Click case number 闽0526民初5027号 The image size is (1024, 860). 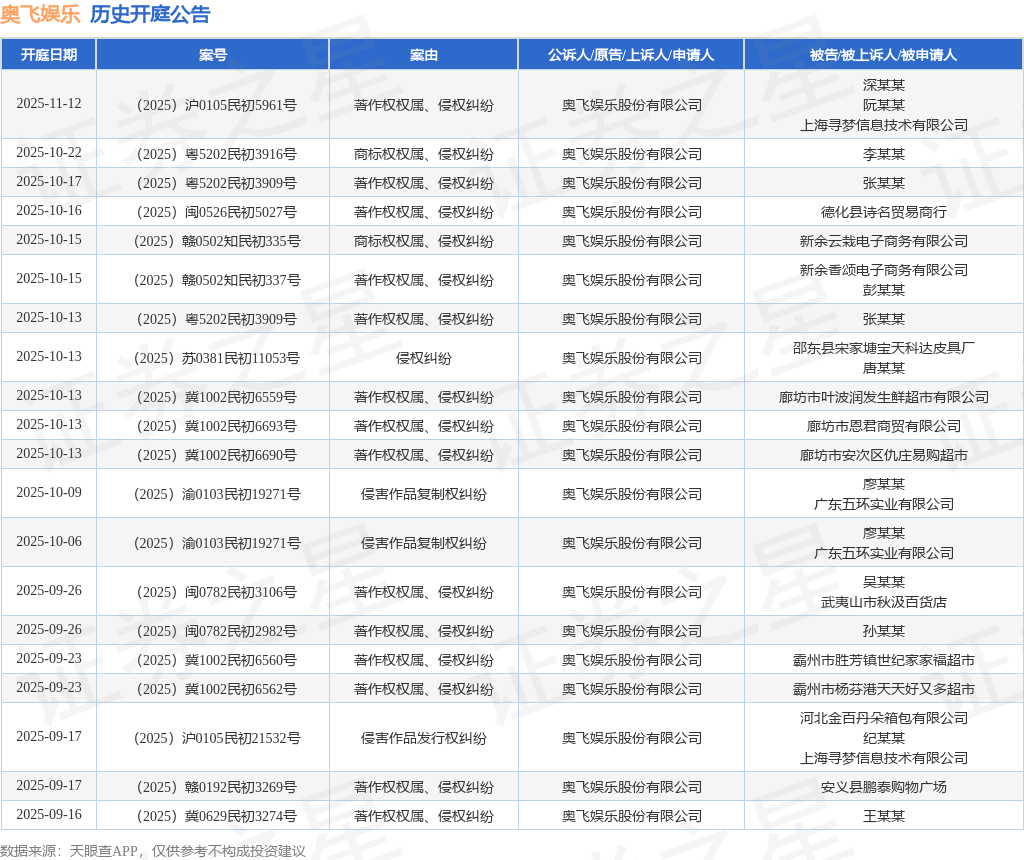[x=217, y=212]
